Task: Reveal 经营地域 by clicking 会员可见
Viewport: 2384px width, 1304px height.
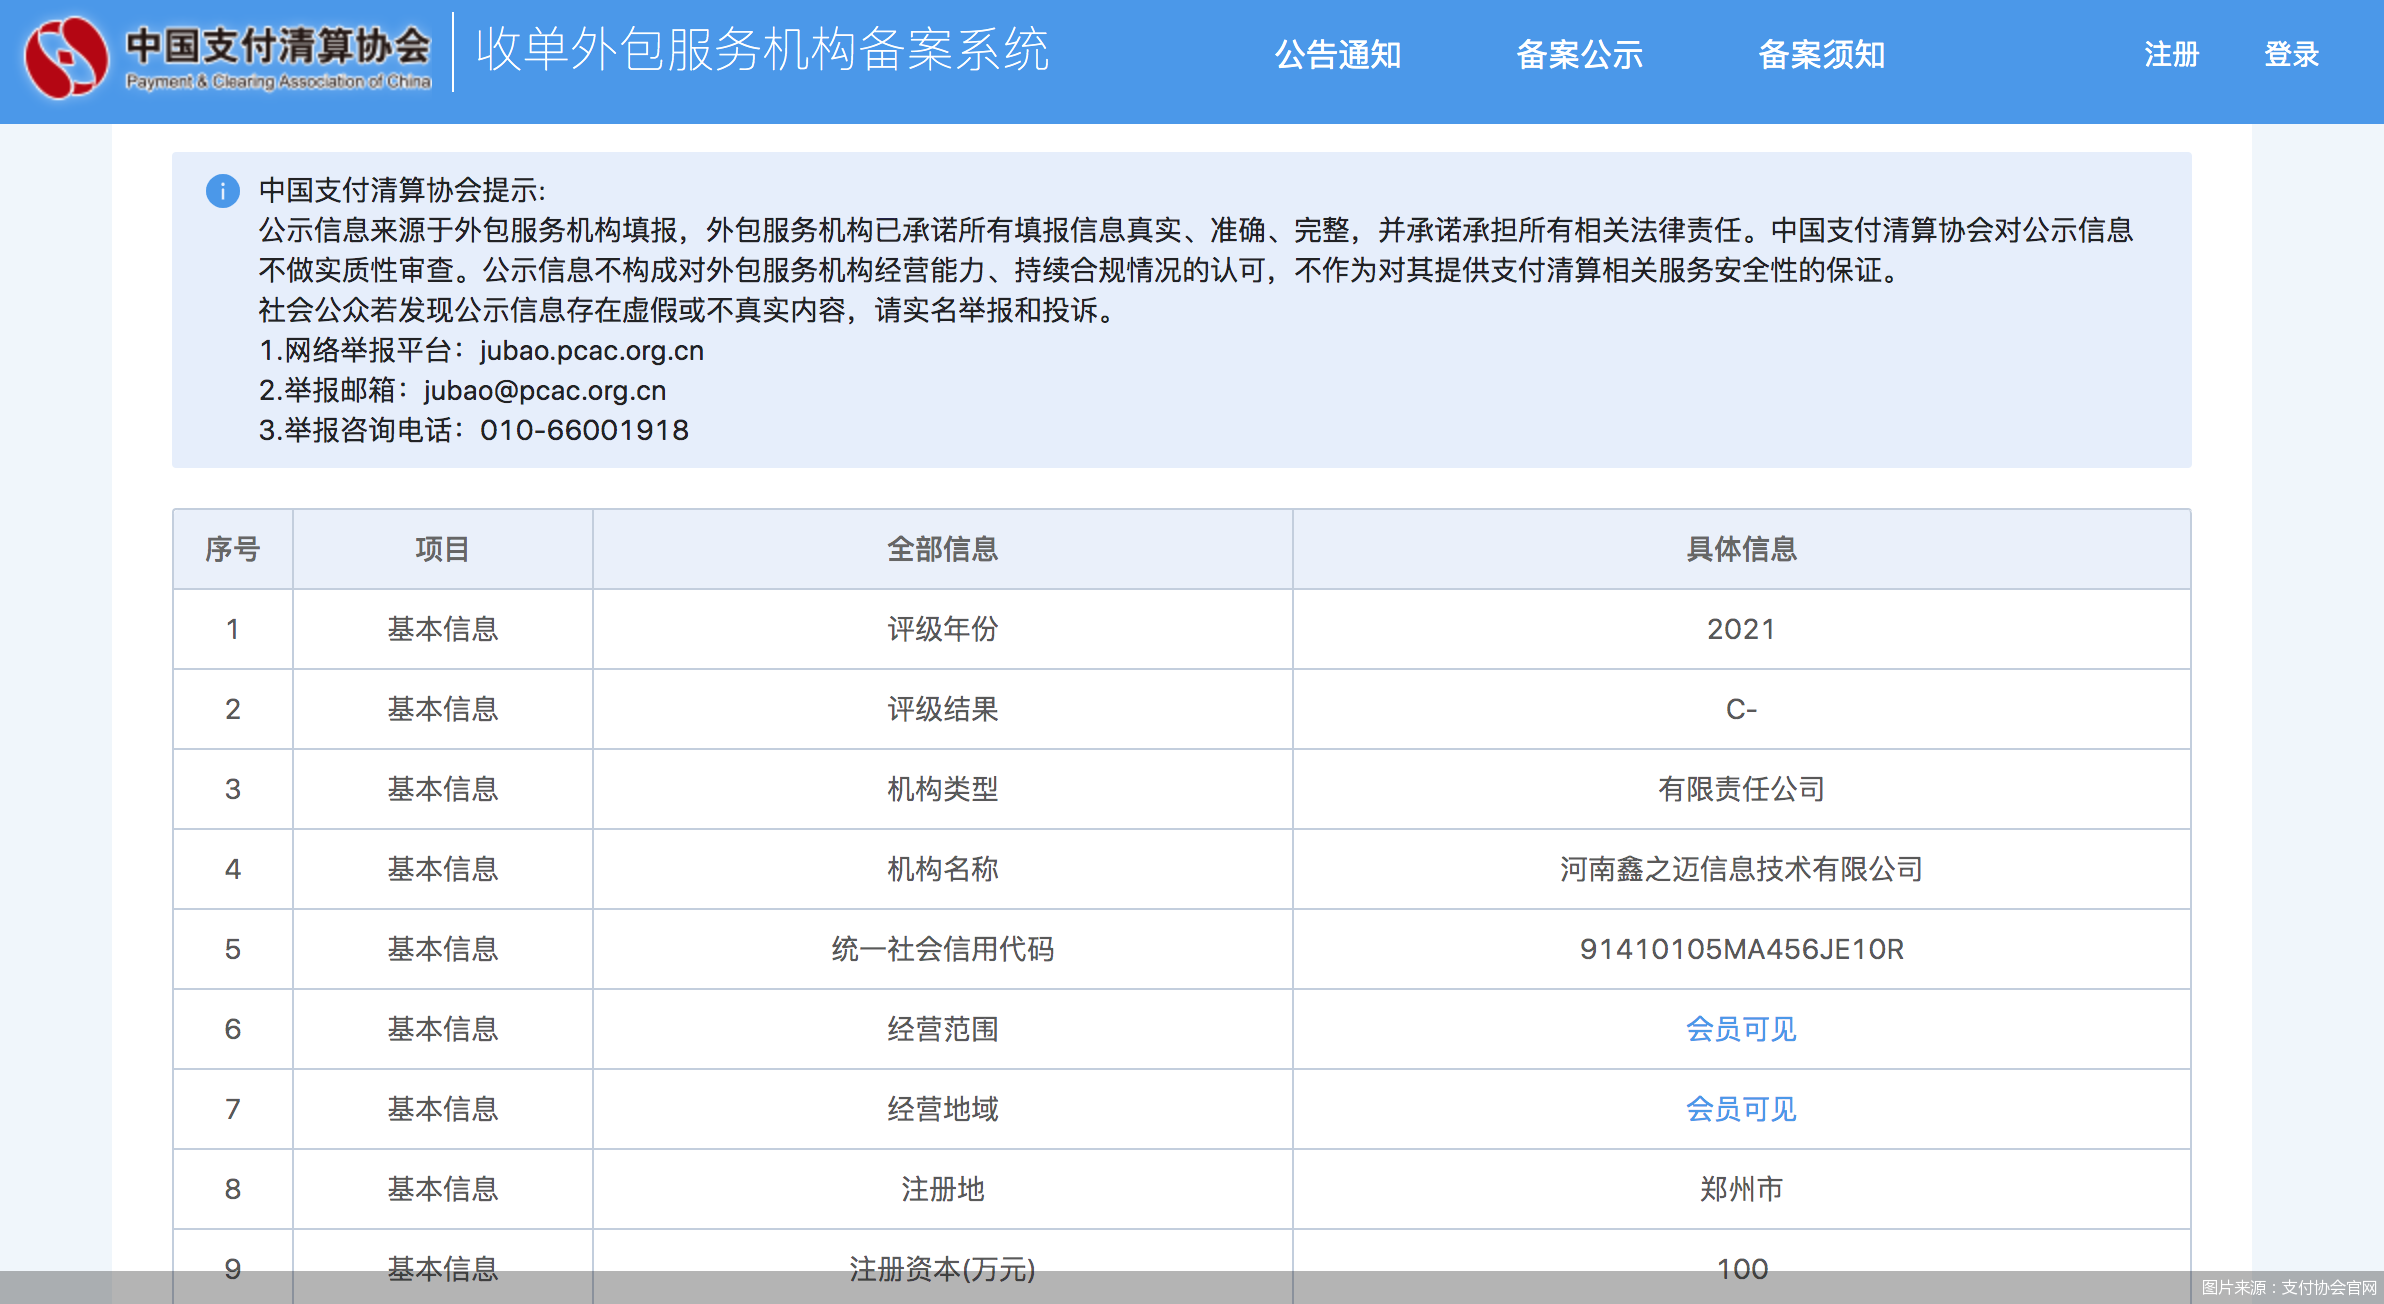Action: point(1740,1109)
